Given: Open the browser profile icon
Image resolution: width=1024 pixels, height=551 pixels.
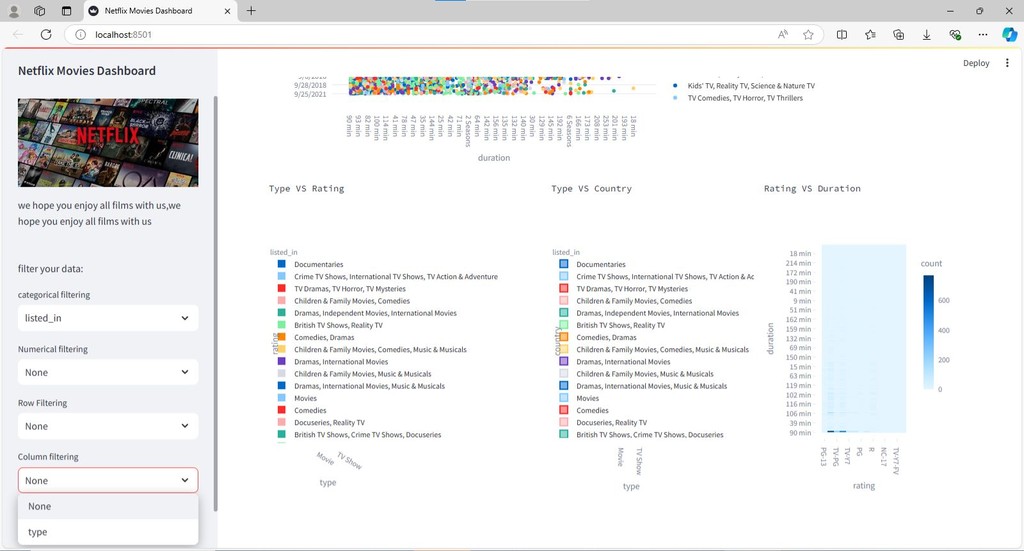Looking at the screenshot, I should point(14,11).
